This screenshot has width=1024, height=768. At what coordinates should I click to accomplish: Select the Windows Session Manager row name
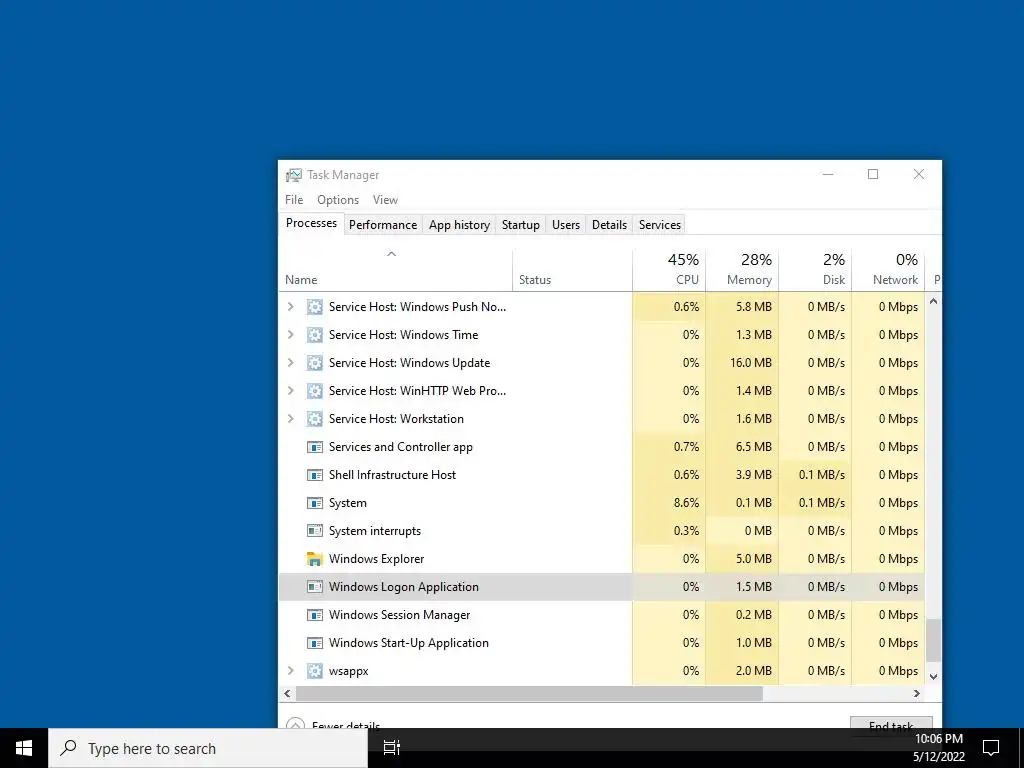click(x=399, y=615)
